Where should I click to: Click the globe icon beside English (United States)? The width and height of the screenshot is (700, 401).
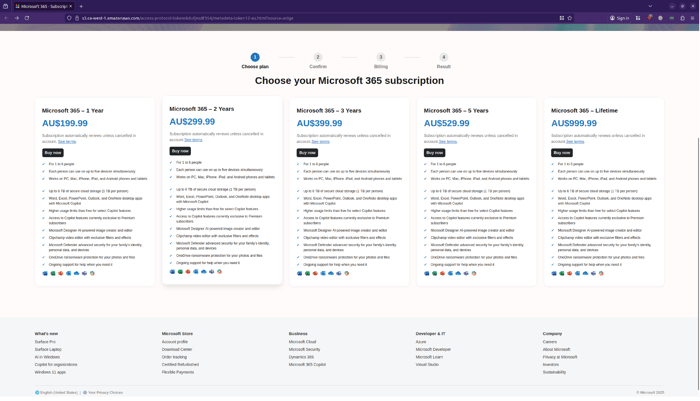click(37, 393)
